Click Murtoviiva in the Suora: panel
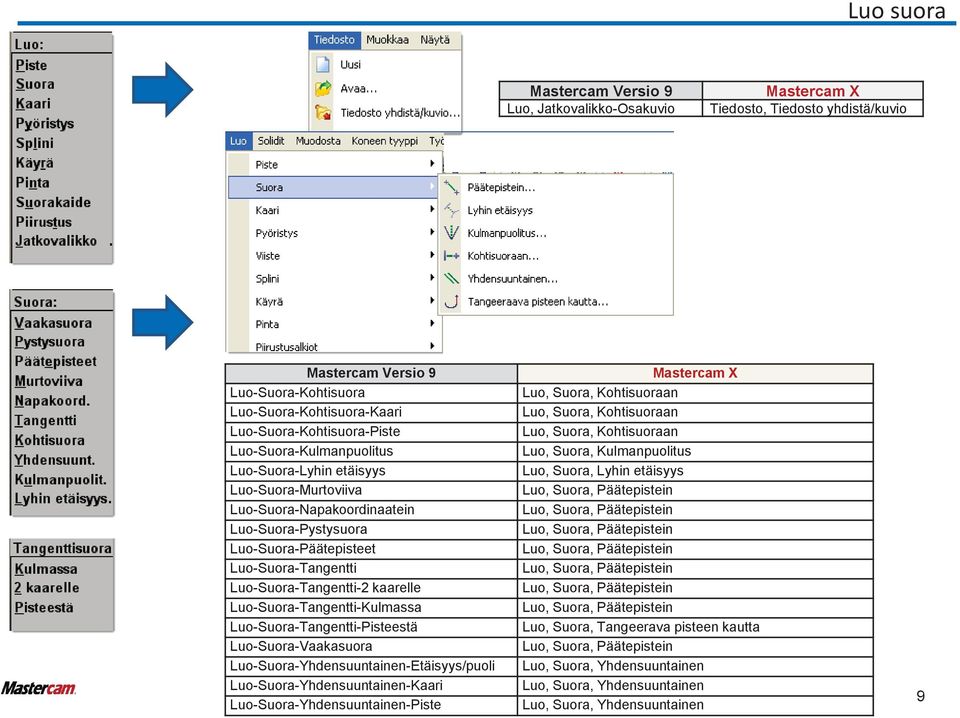 click(48, 381)
